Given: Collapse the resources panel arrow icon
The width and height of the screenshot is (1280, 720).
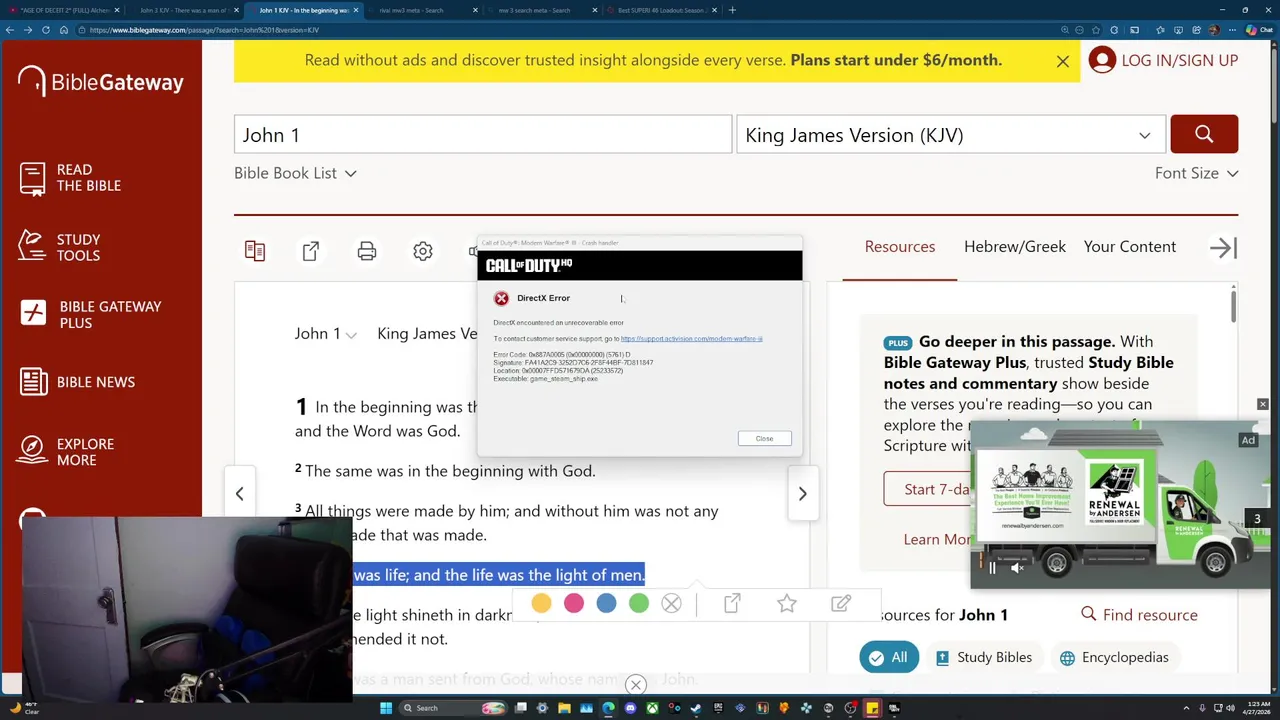Looking at the screenshot, I should tap(1223, 248).
